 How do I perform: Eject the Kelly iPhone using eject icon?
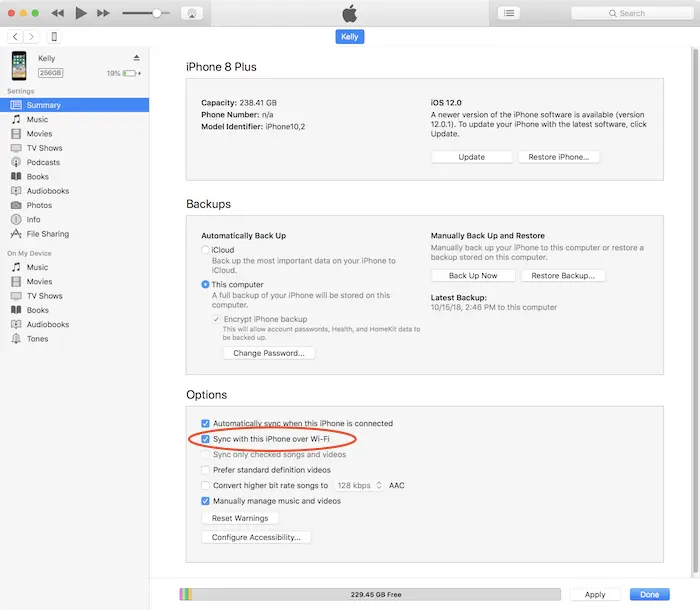click(x=137, y=59)
